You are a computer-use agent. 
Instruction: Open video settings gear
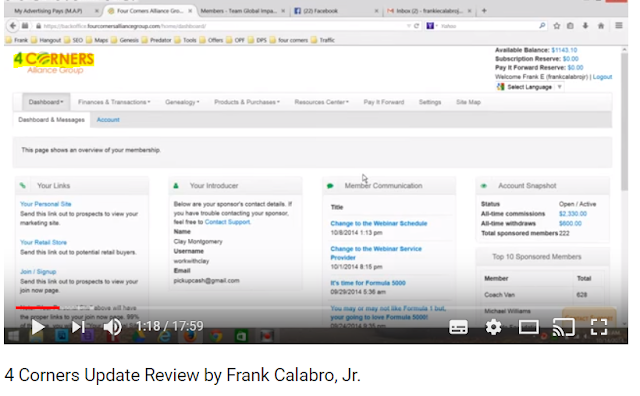click(x=493, y=327)
